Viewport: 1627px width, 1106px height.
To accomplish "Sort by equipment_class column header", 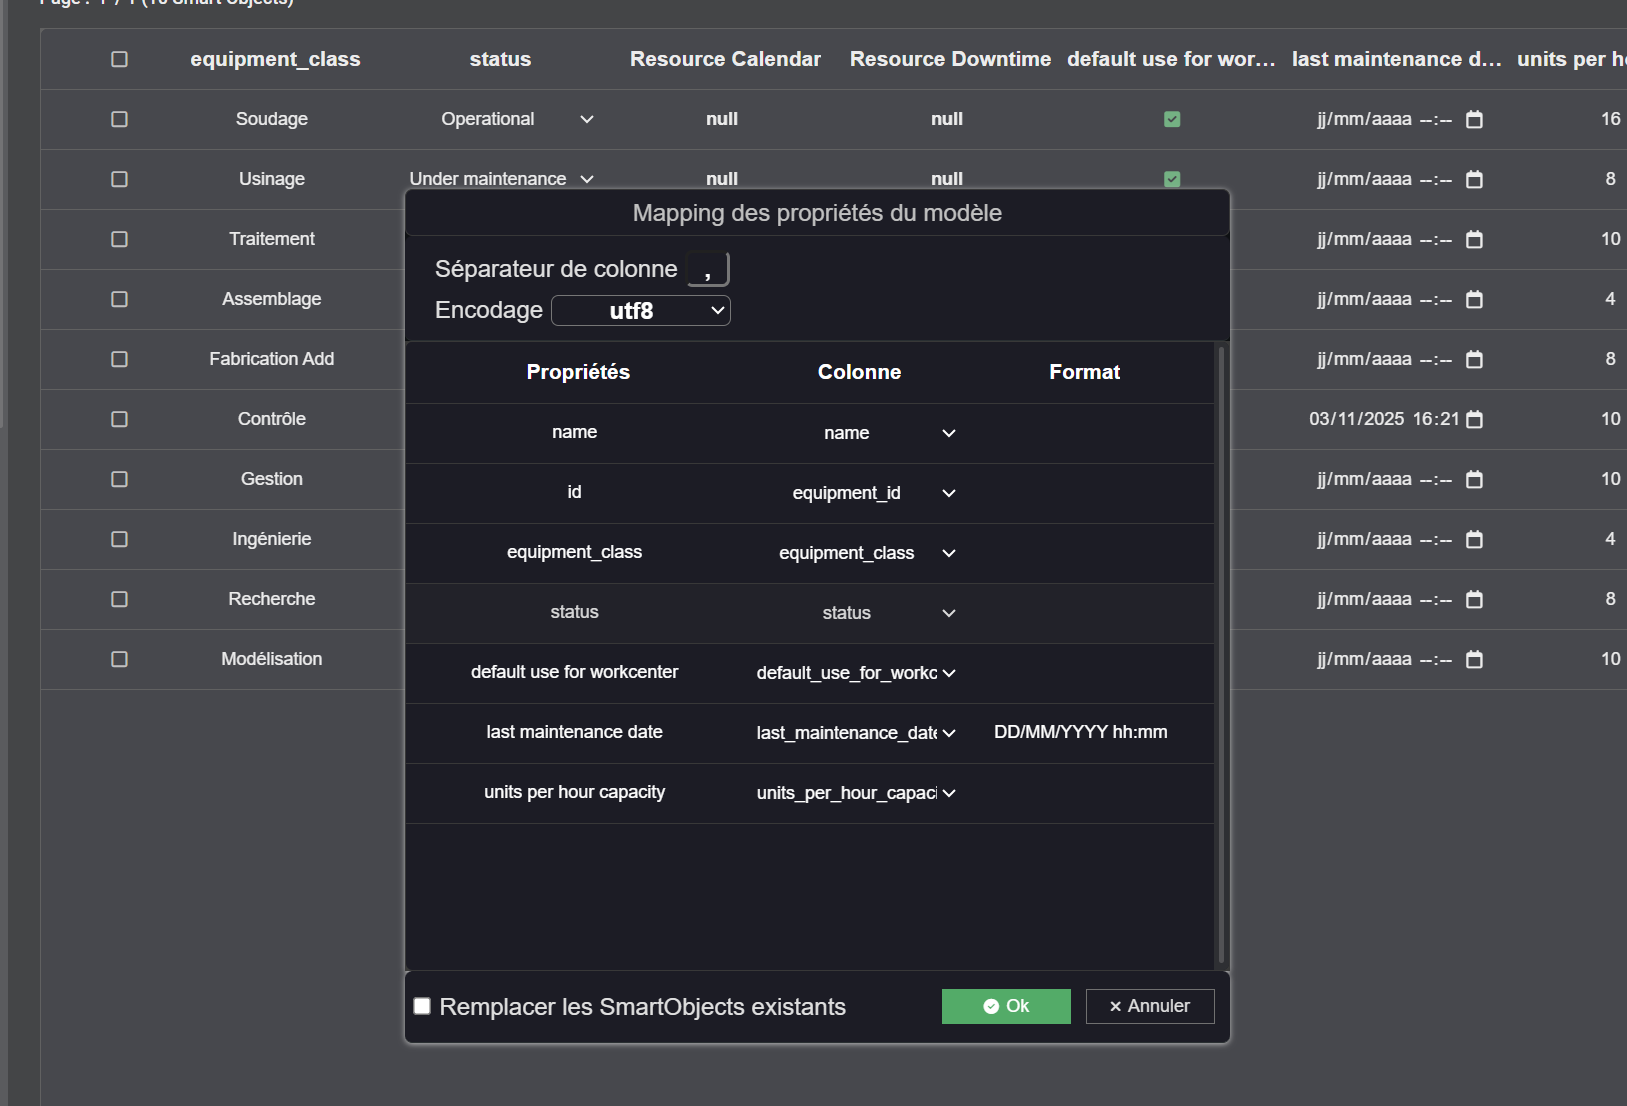I will point(275,59).
